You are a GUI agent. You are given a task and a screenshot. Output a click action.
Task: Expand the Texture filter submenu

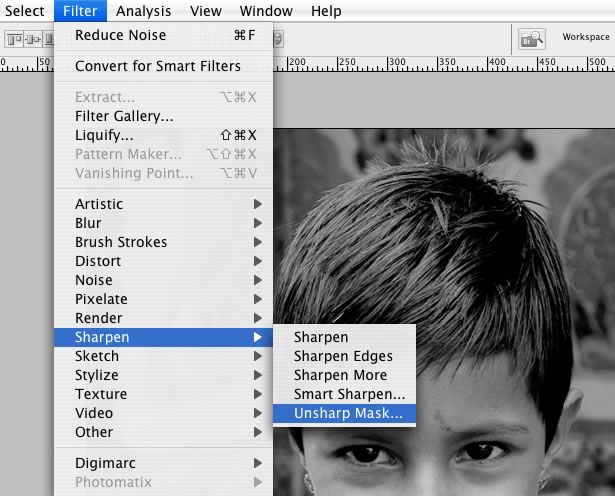point(163,394)
